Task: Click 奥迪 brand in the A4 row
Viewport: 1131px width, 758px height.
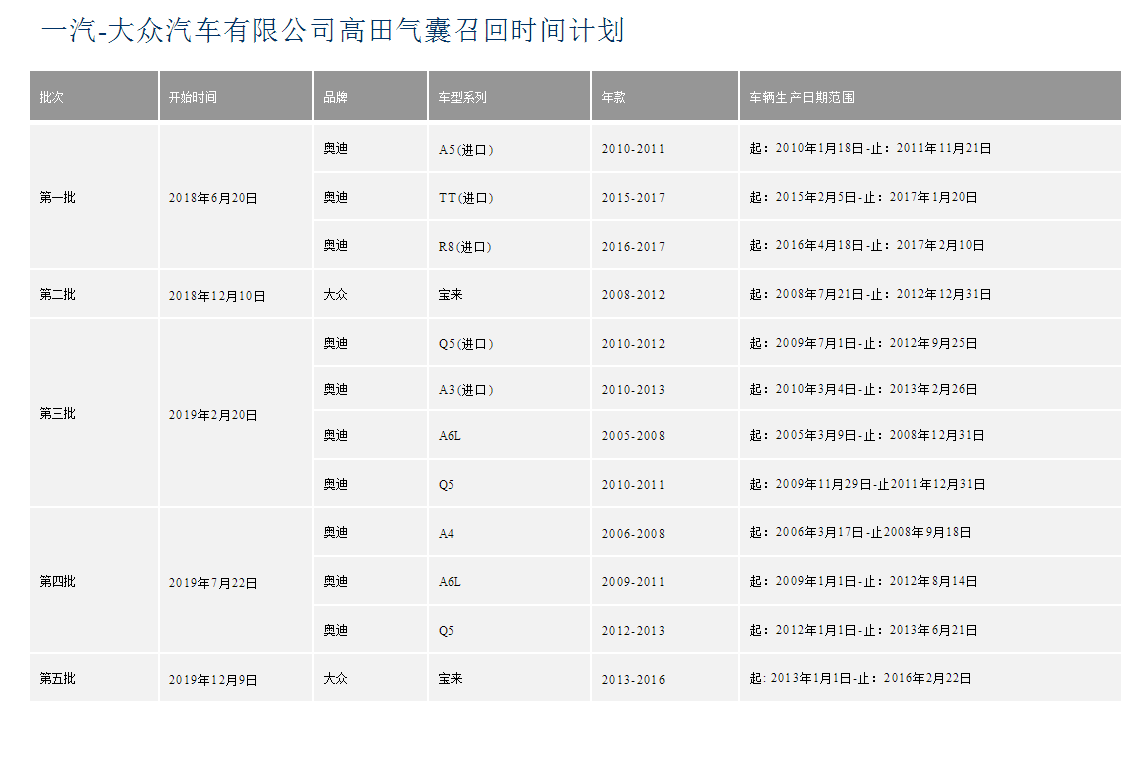Action: coord(335,532)
